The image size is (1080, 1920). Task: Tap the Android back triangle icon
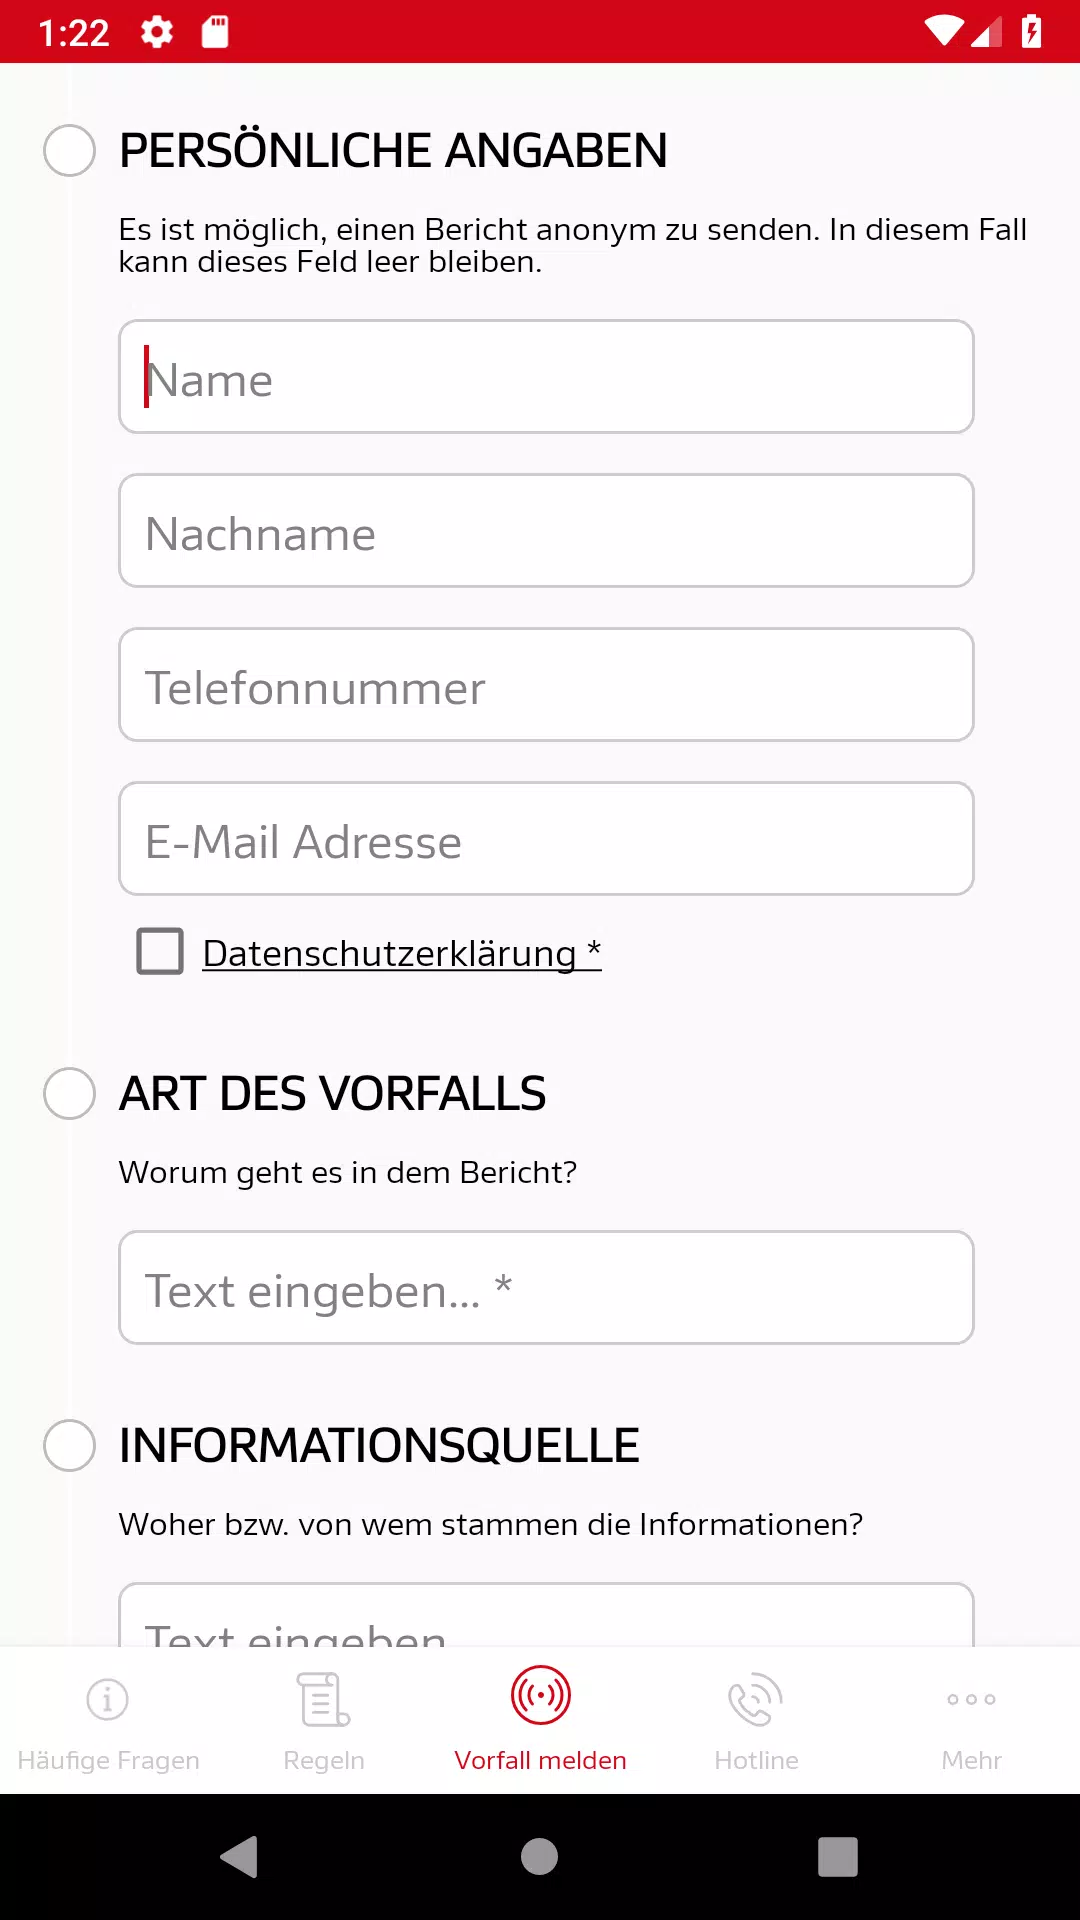240,1857
